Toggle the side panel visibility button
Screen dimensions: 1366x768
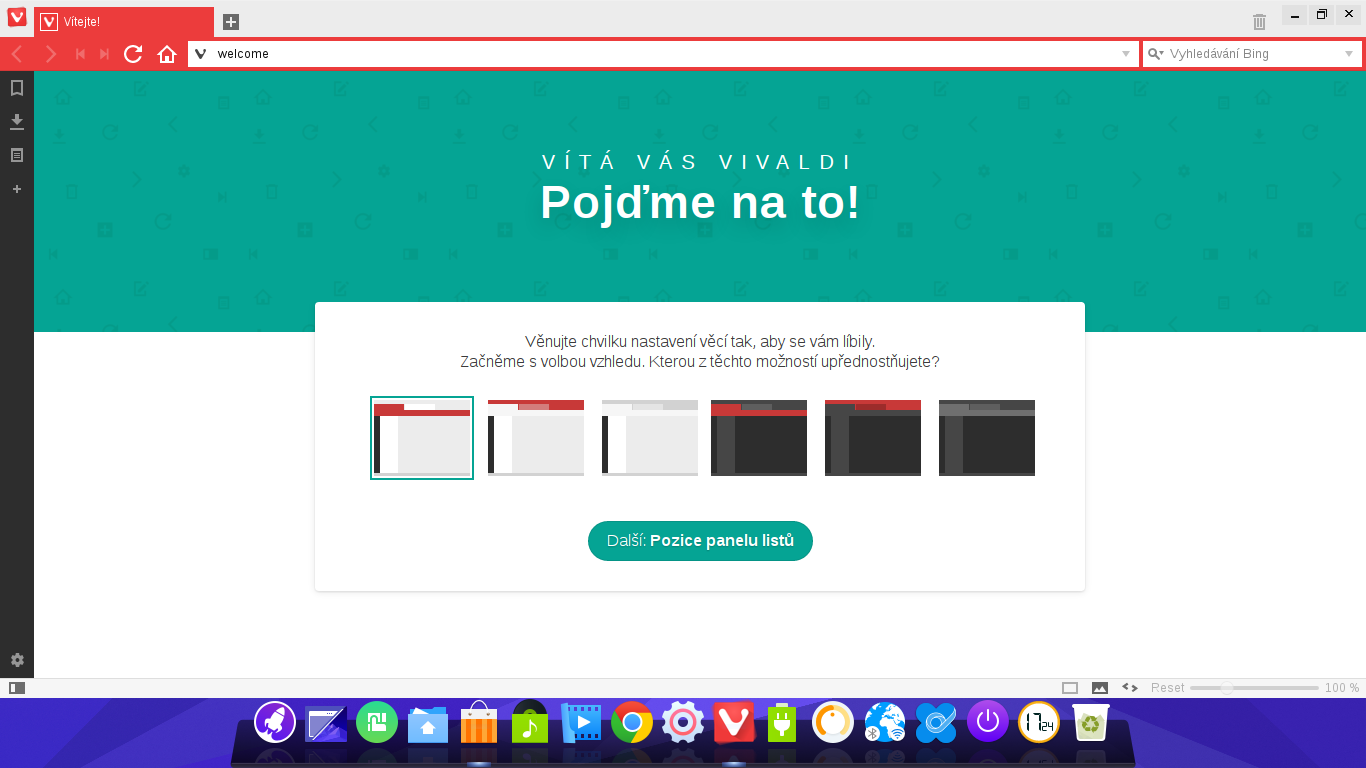click(16, 688)
